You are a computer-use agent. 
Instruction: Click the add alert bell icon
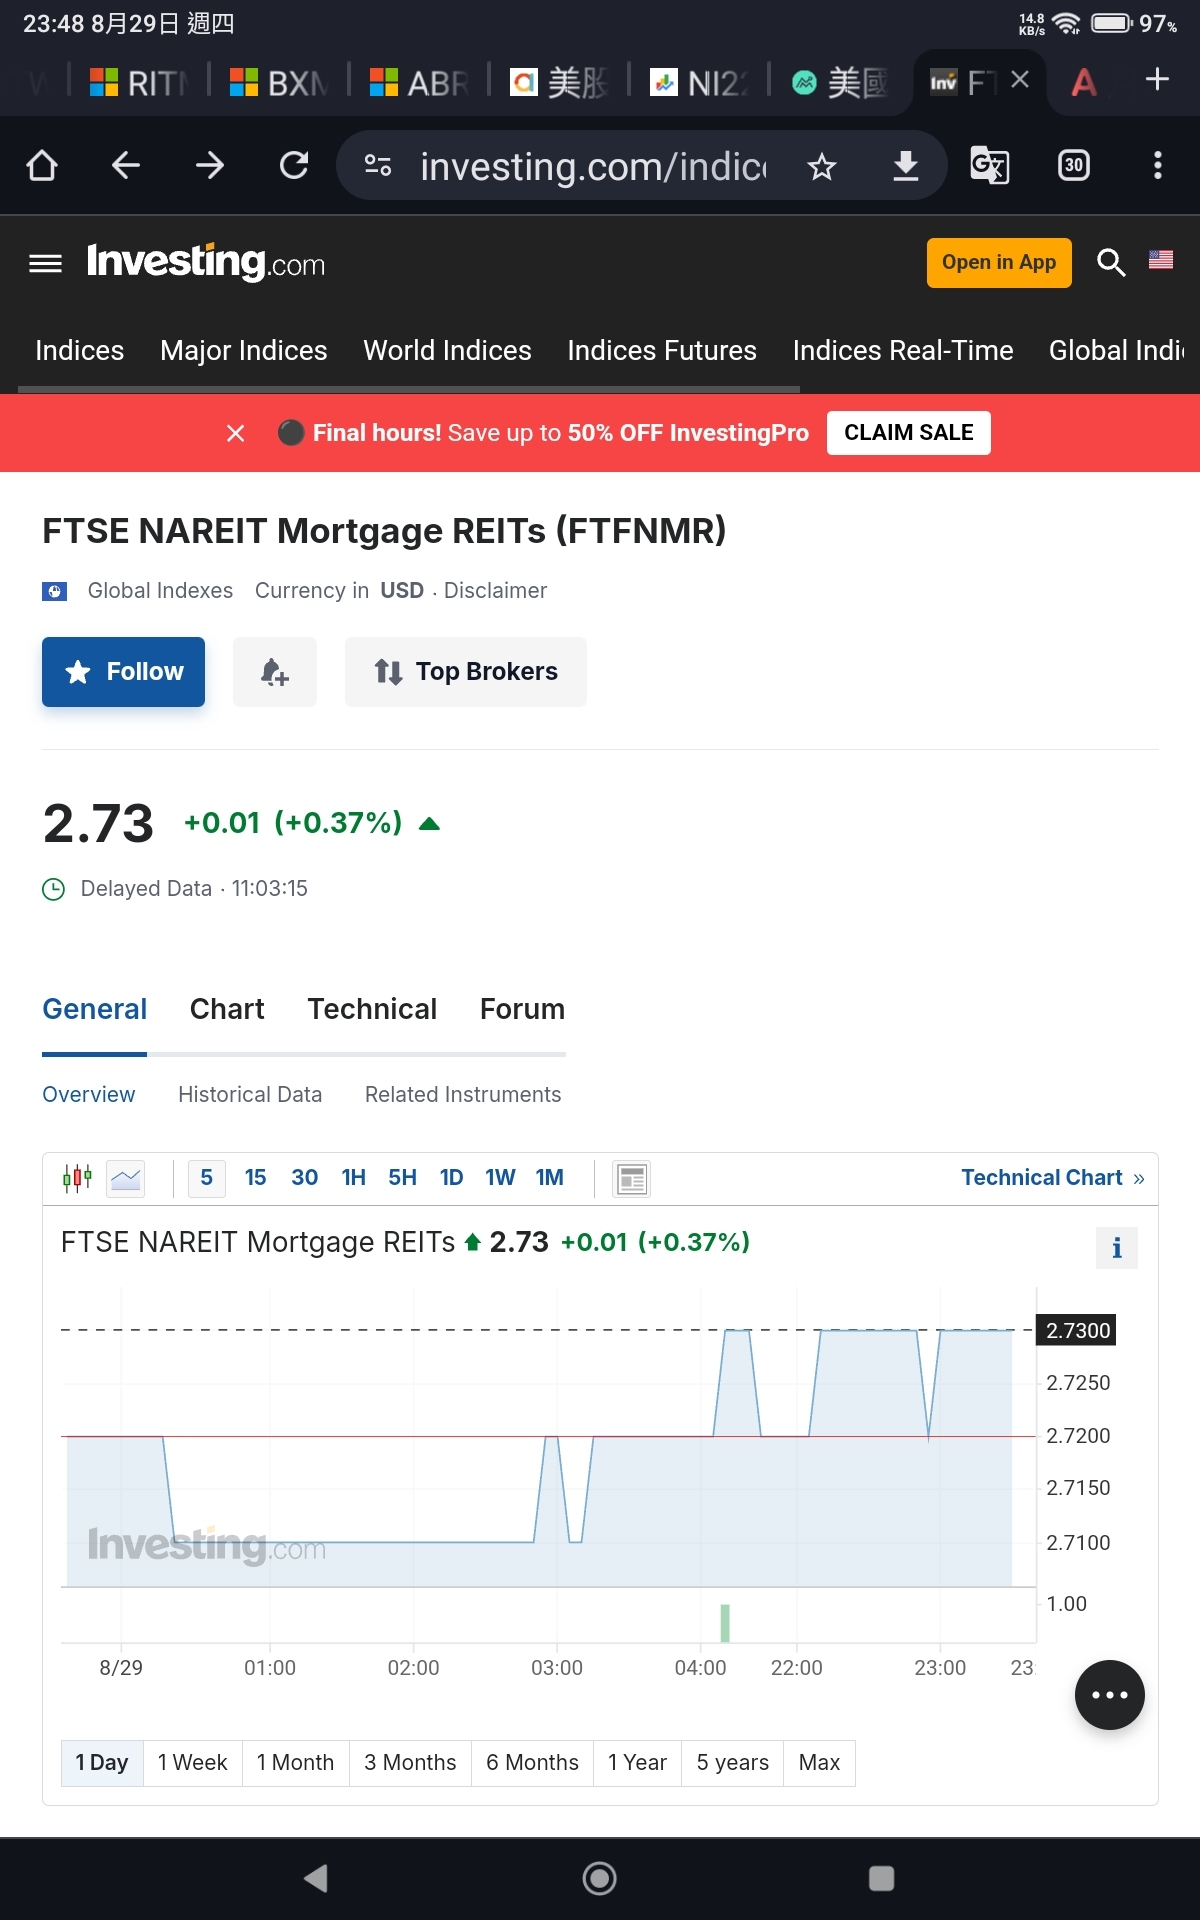coord(275,672)
